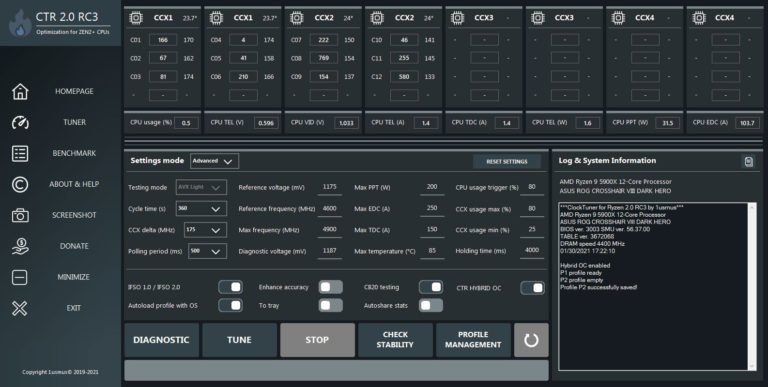Click the chip icon of CCX3 first panel
The image size is (768, 387).
[457, 18]
